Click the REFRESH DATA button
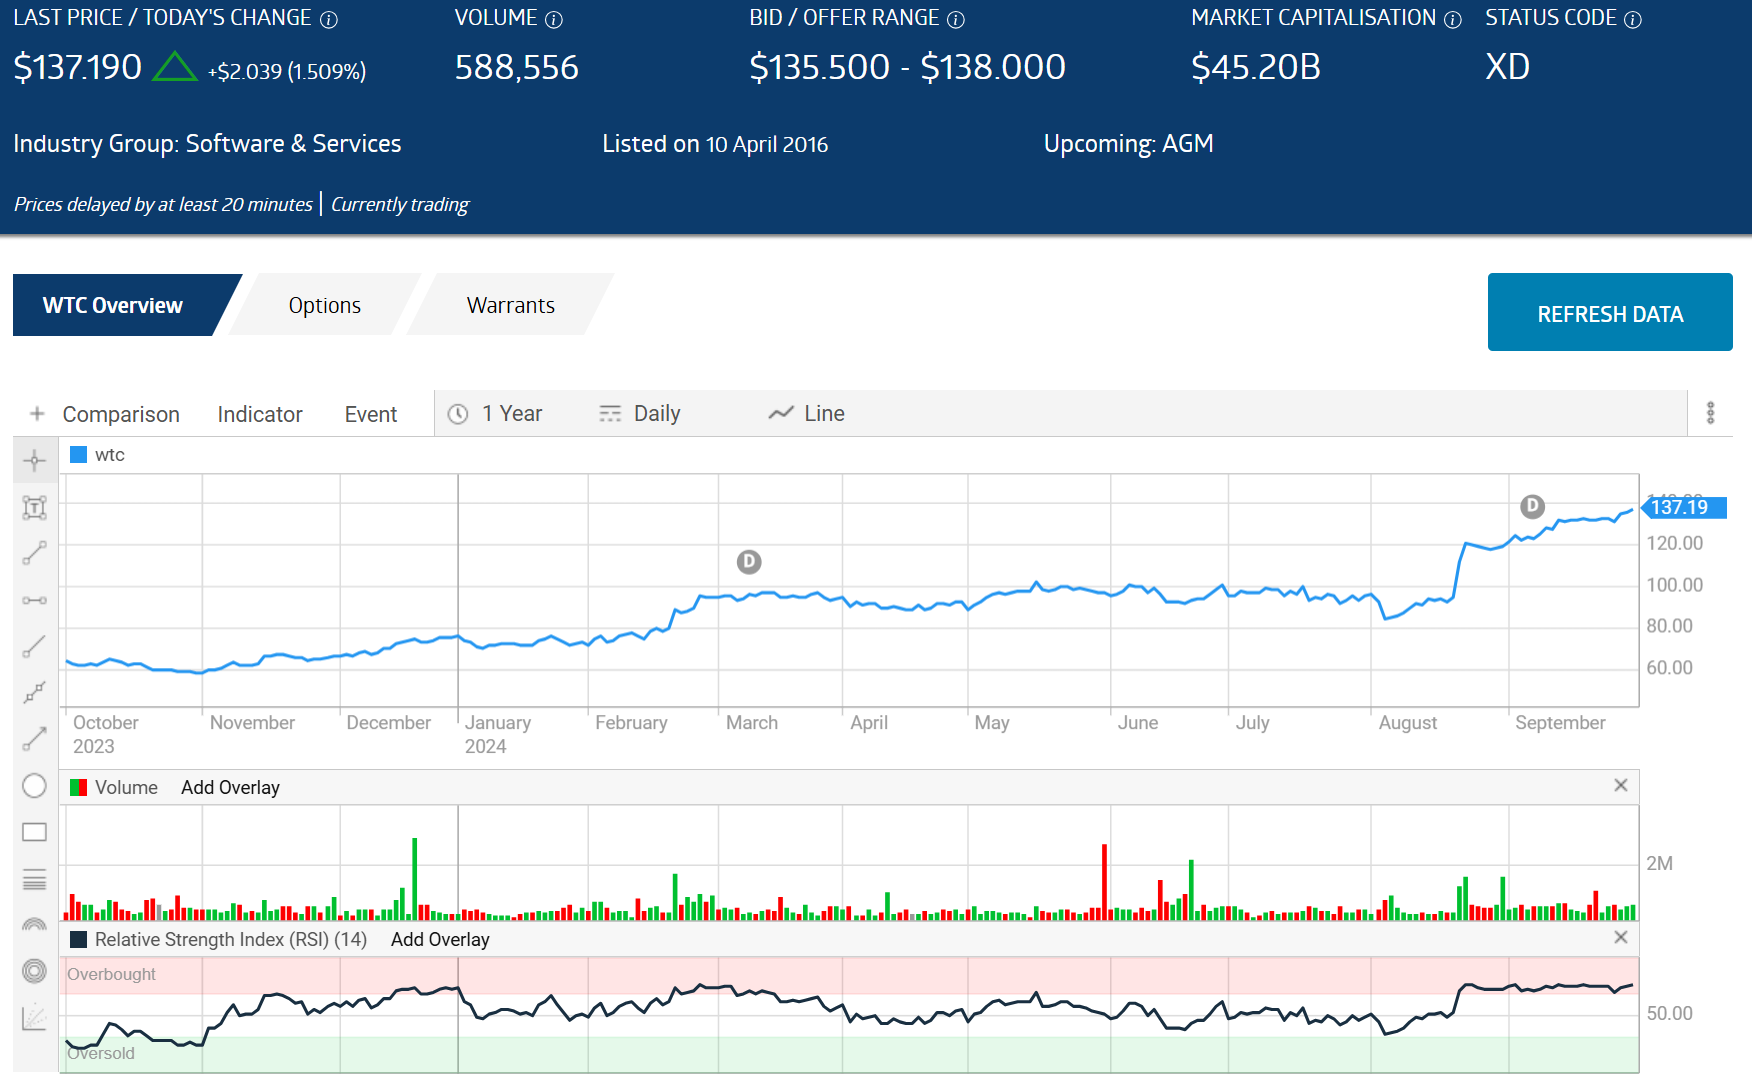Screen dimensions: 1752x1074 (x=1610, y=312)
